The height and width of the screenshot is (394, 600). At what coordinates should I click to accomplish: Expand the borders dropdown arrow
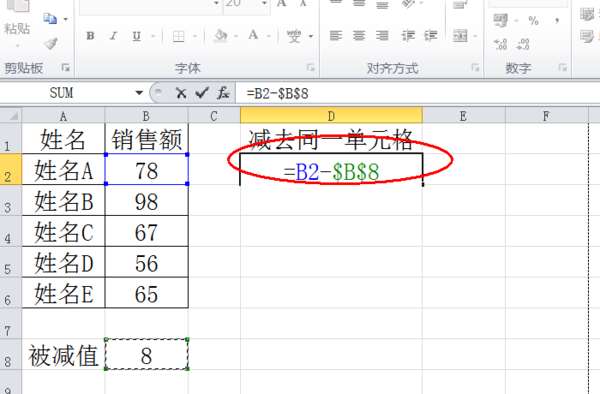(195, 36)
